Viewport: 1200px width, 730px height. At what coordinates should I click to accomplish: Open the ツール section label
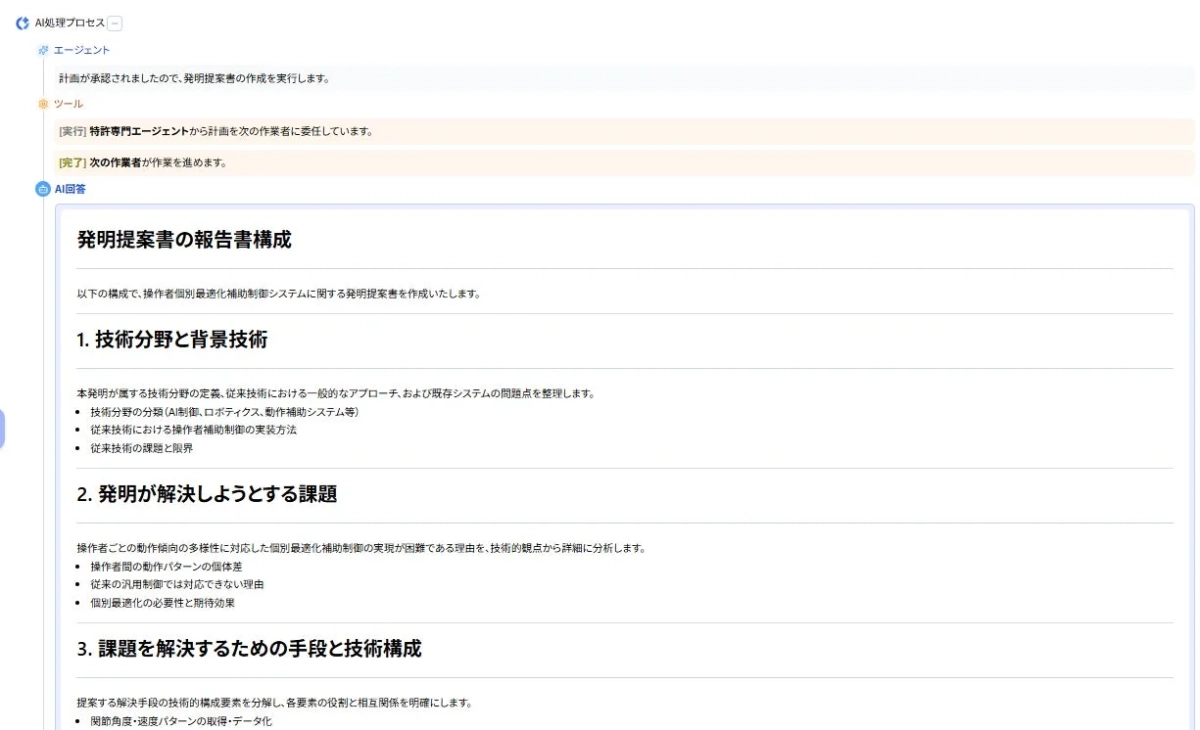click(70, 104)
